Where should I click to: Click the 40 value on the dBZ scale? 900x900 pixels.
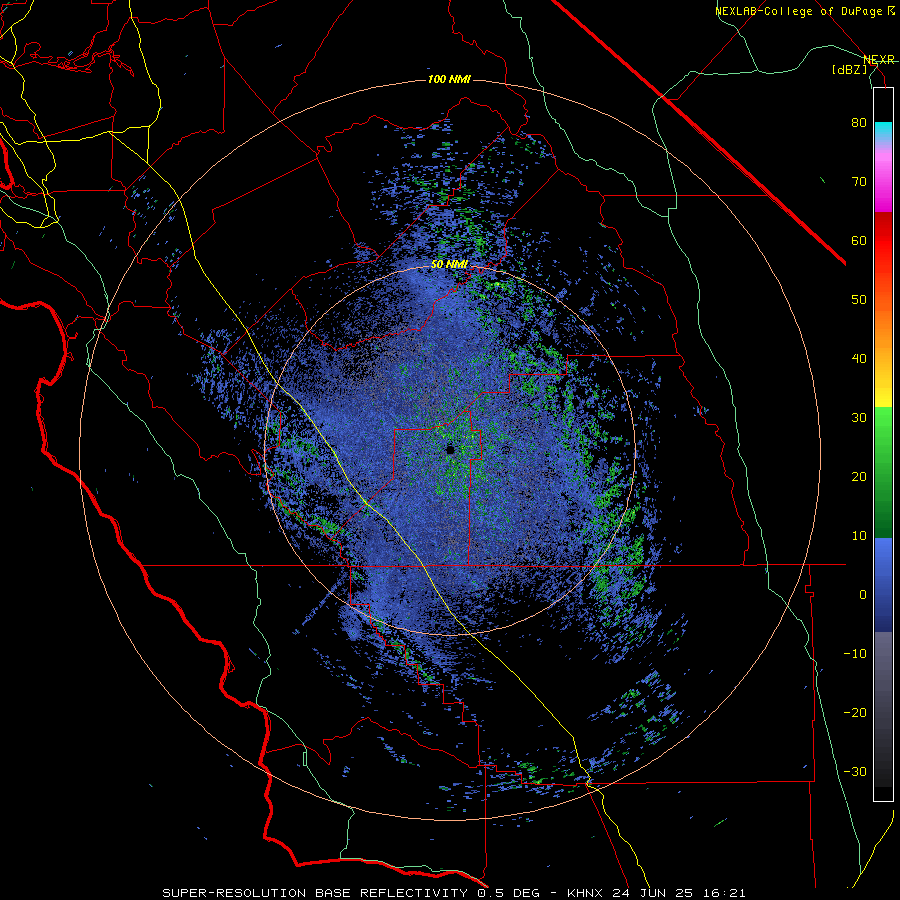coord(859,359)
